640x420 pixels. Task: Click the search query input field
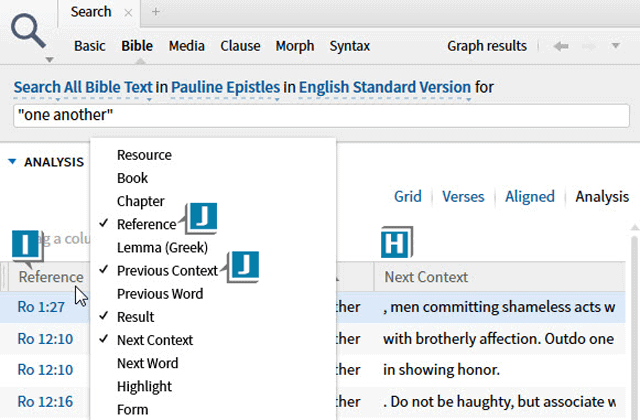coord(320,115)
